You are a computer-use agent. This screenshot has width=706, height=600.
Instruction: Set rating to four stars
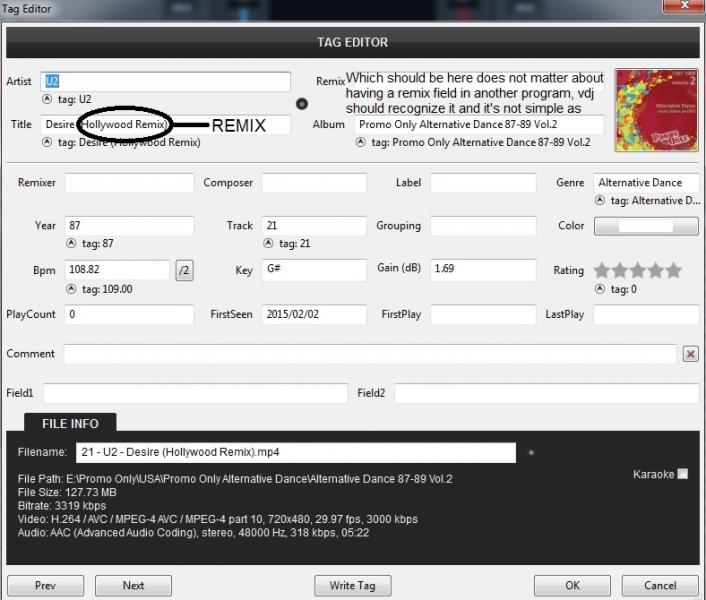tap(656, 271)
